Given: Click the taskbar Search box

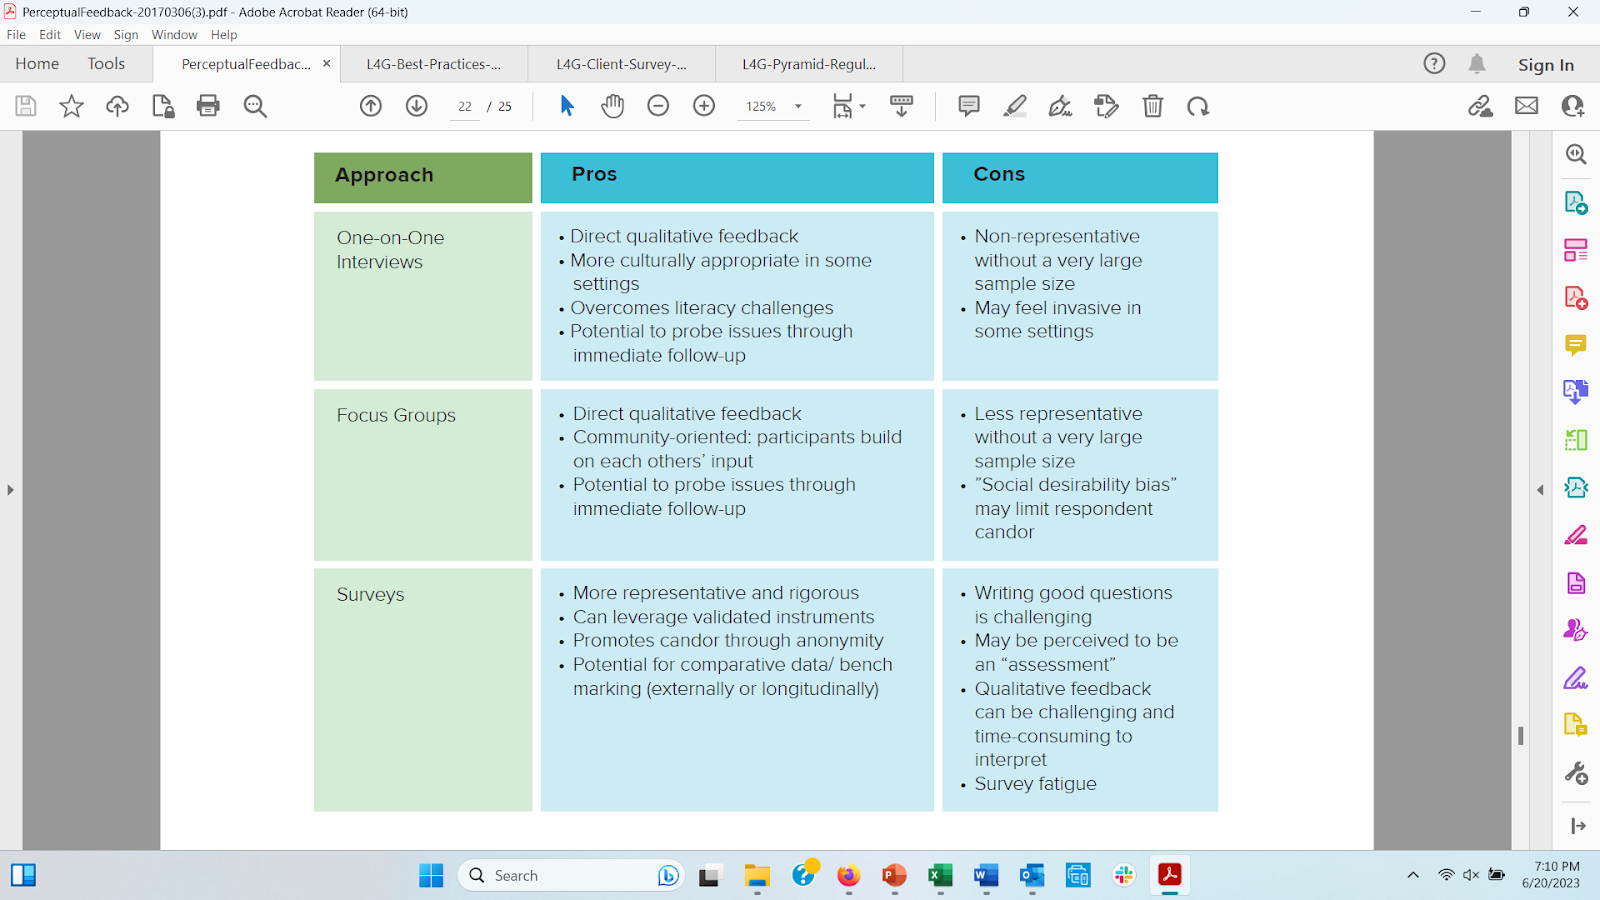Looking at the screenshot, I should click(571, 876).
